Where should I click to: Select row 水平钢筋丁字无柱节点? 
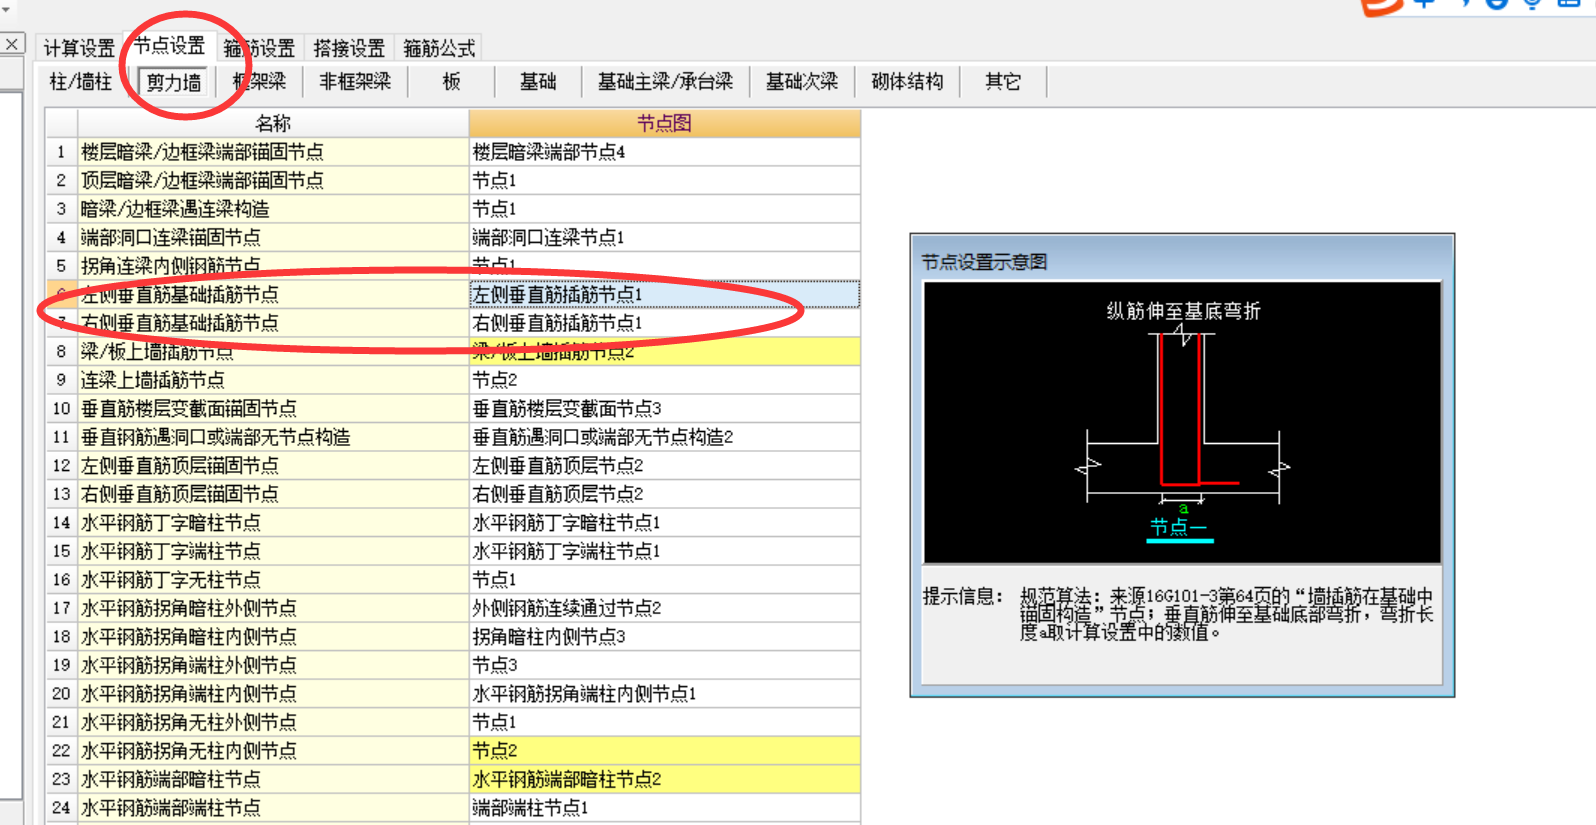pos(272,579)
